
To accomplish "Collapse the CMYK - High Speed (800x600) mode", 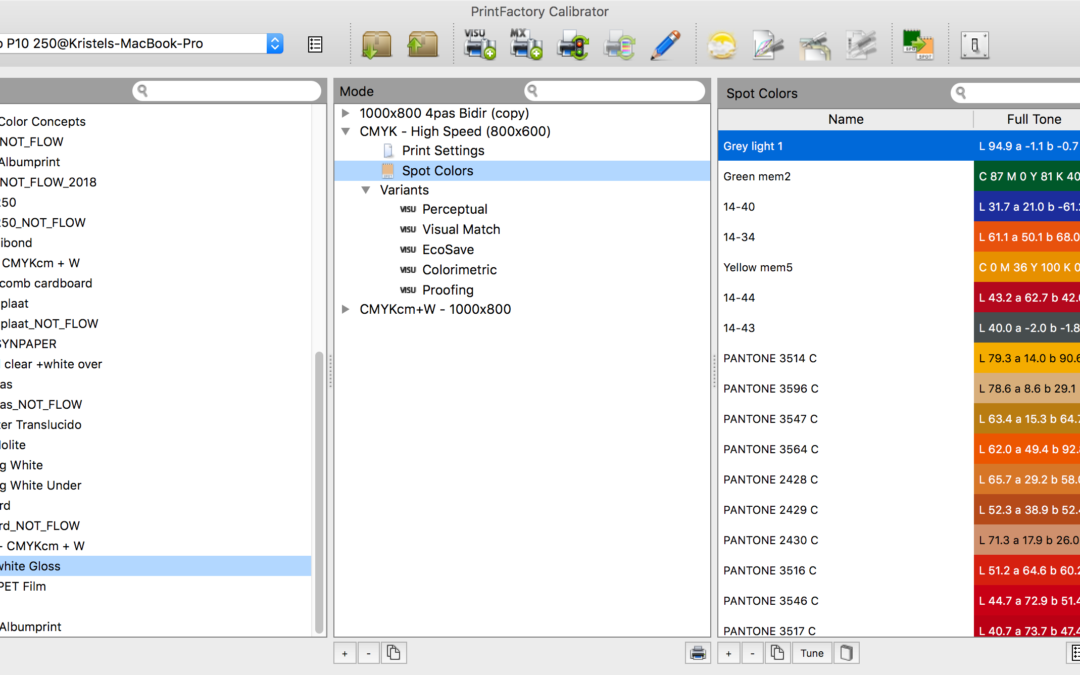I will (346, 131).
